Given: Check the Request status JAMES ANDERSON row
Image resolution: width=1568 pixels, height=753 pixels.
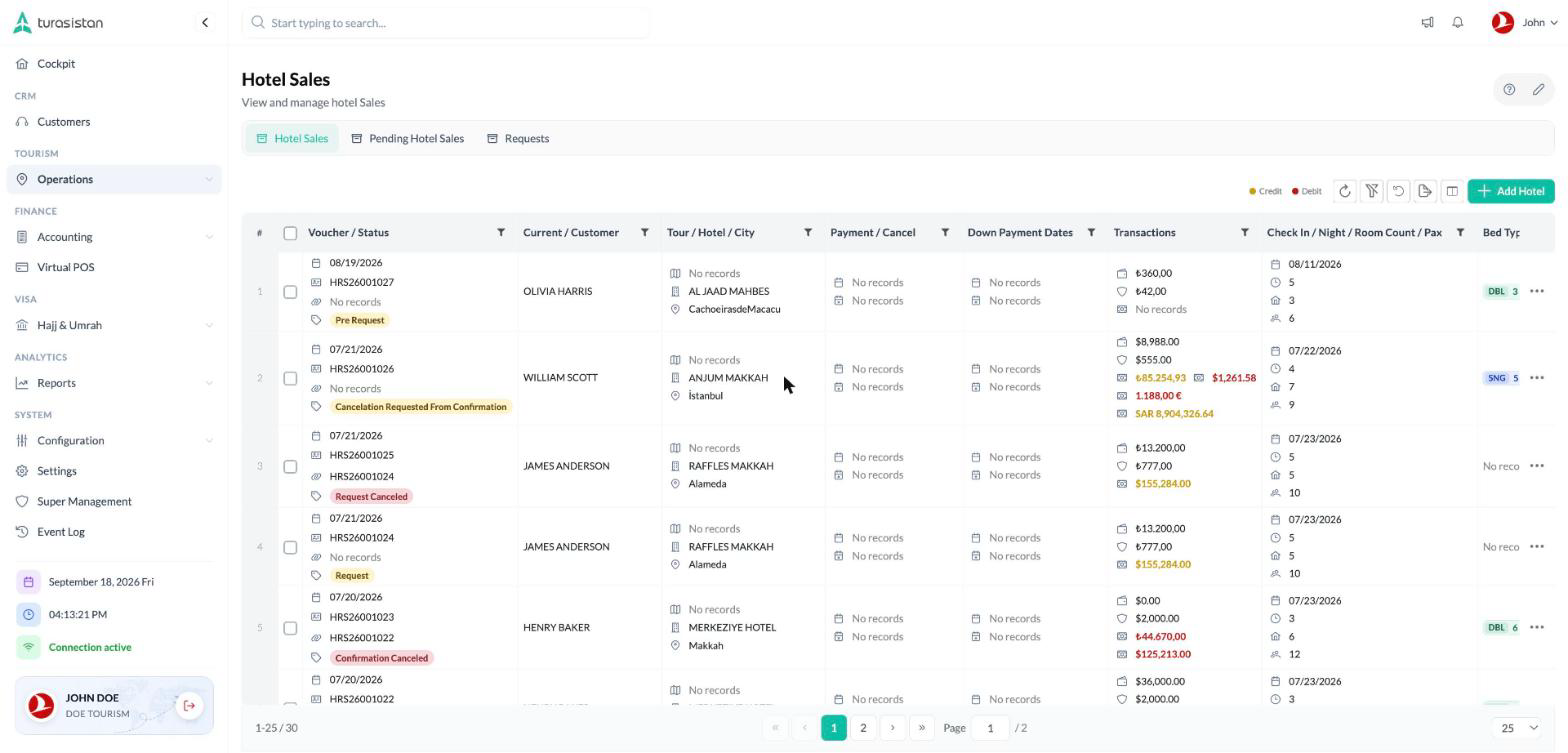Looking at the screenshot, I should click(x=290, y=547).
